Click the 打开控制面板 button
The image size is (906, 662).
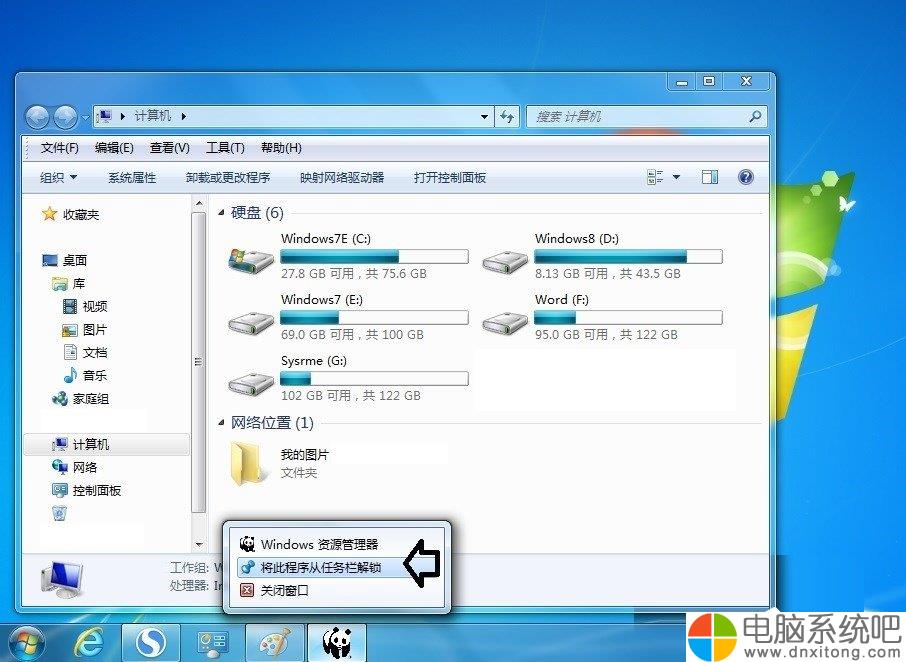(450, 177)
